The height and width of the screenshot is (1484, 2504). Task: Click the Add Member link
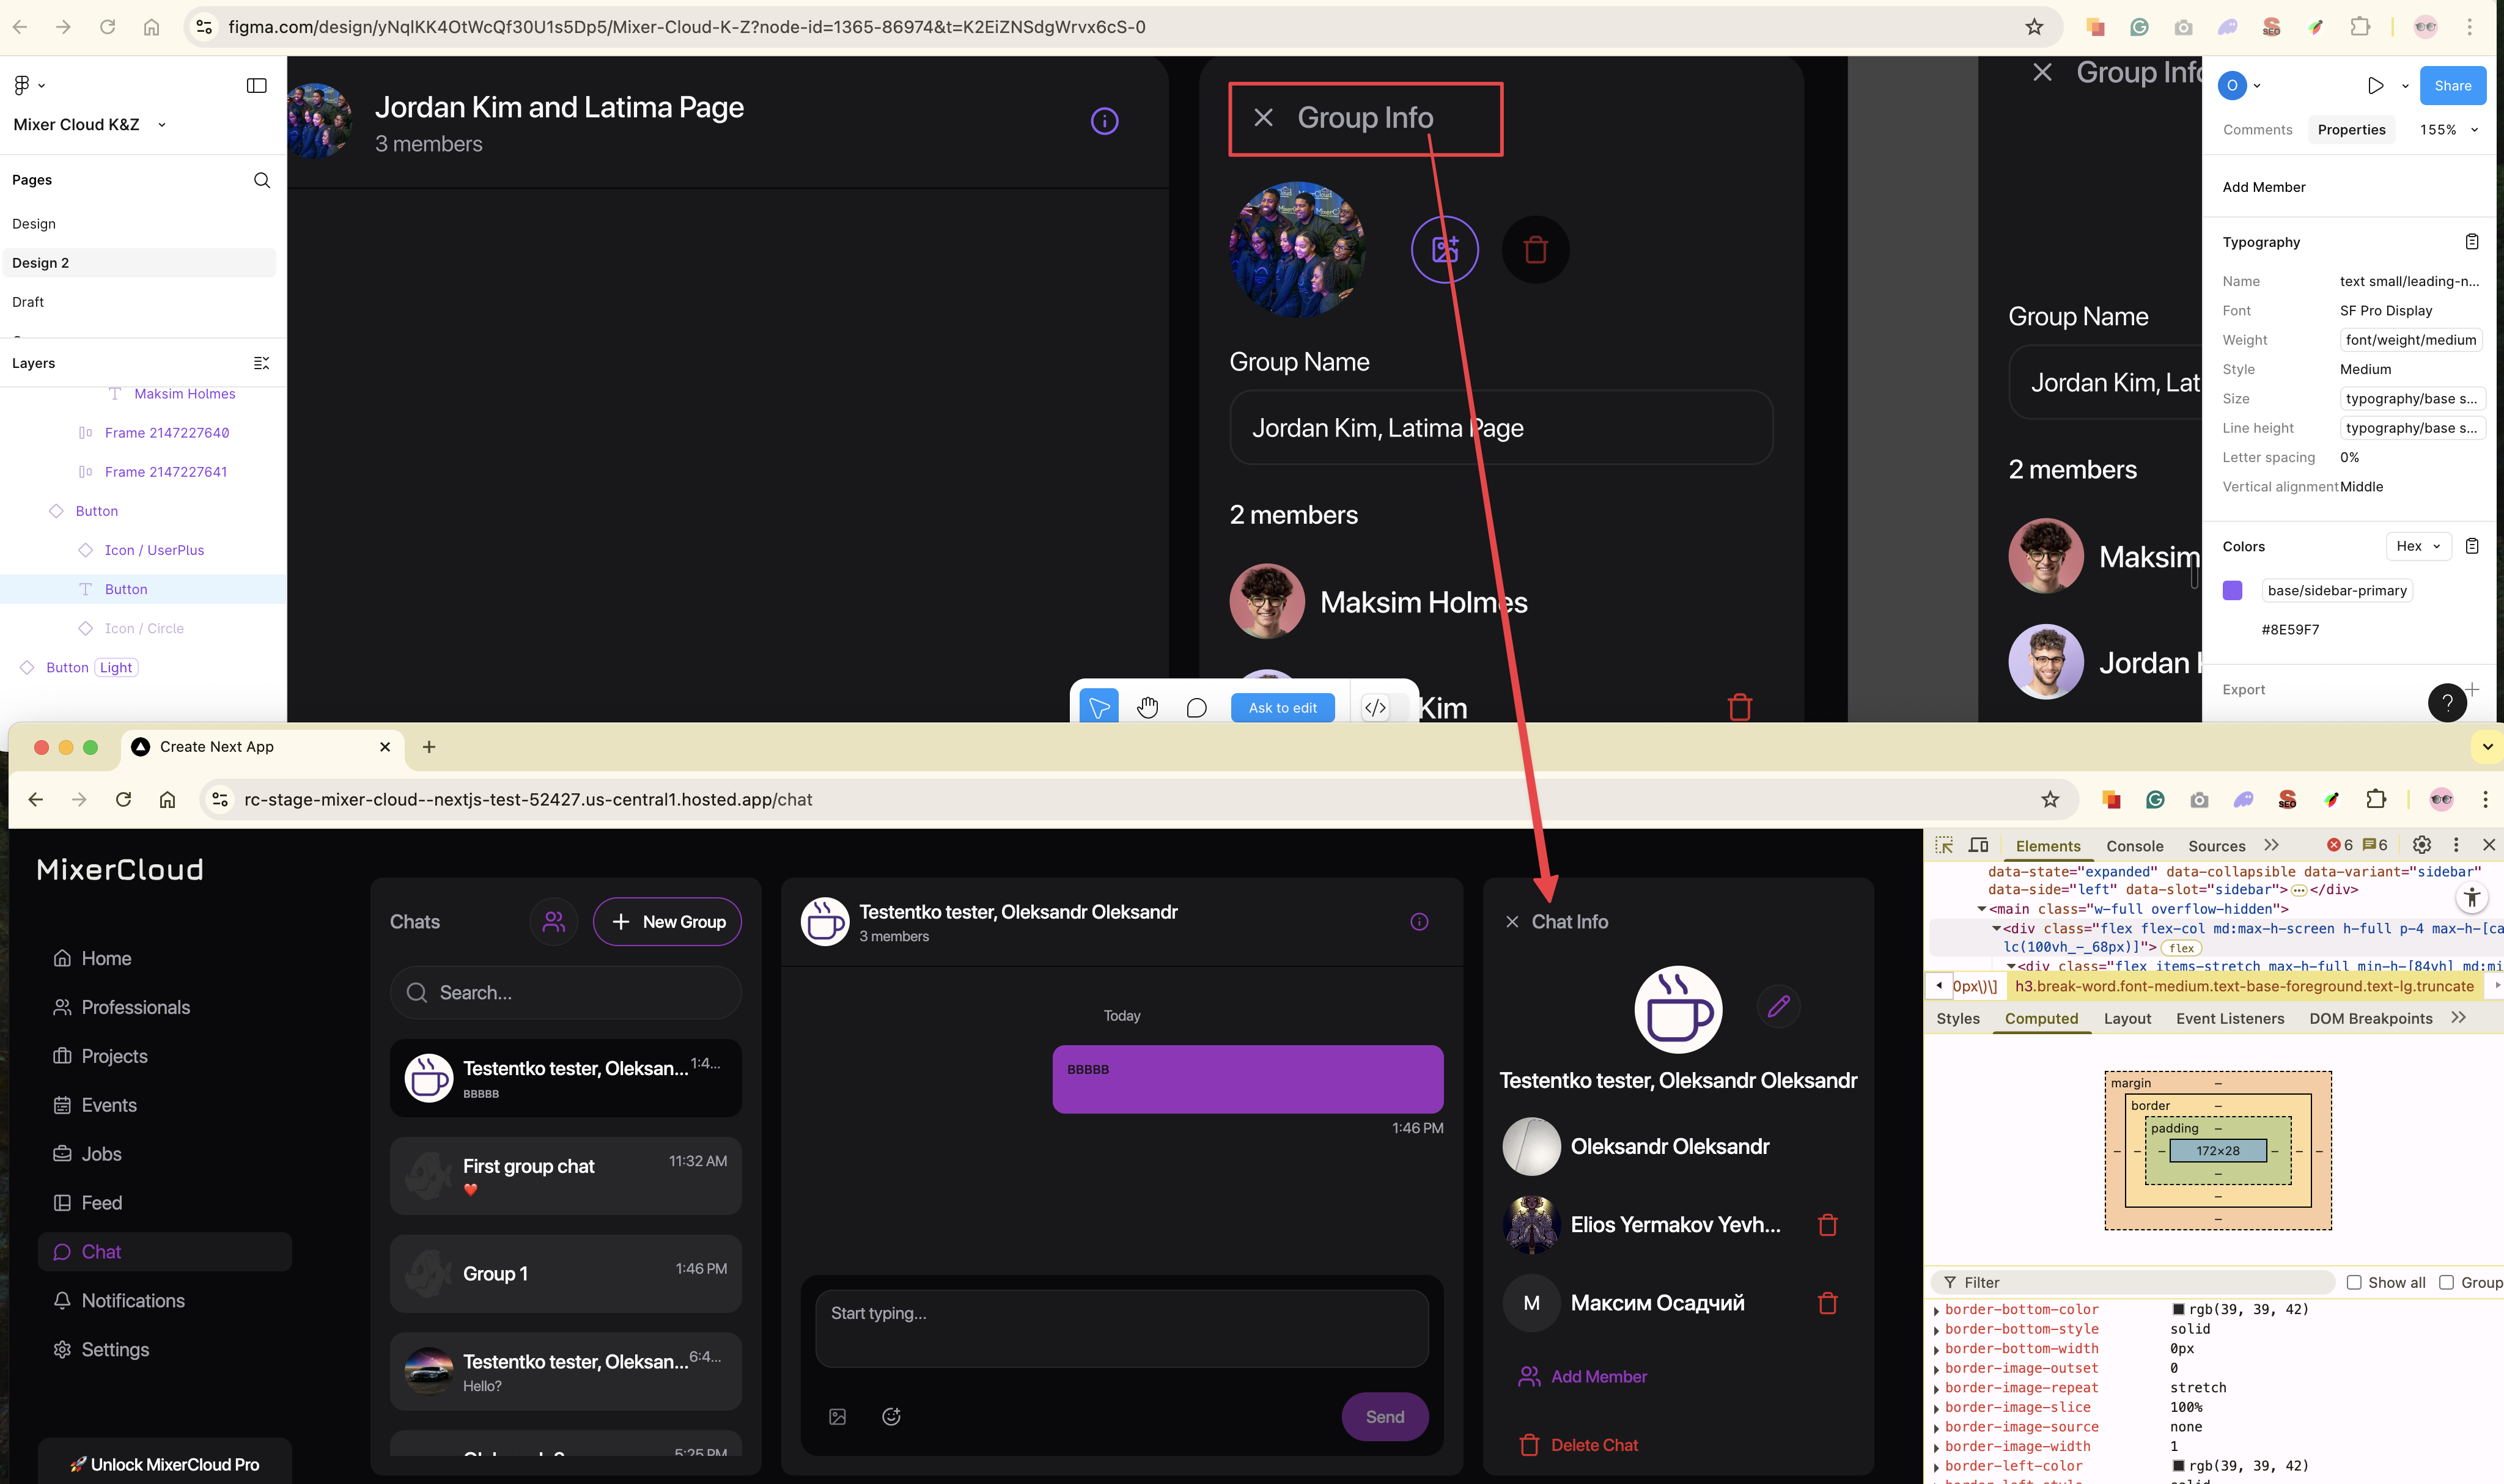(1598, 1377)
